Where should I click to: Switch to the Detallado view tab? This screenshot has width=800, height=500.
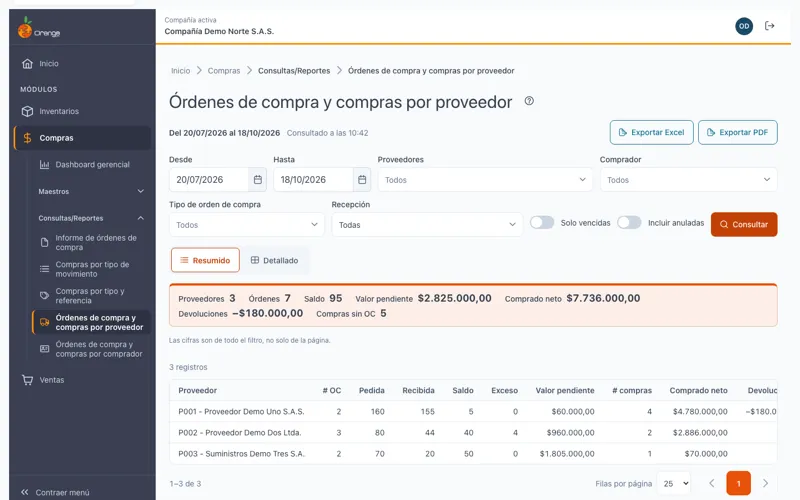pos(274,260)
